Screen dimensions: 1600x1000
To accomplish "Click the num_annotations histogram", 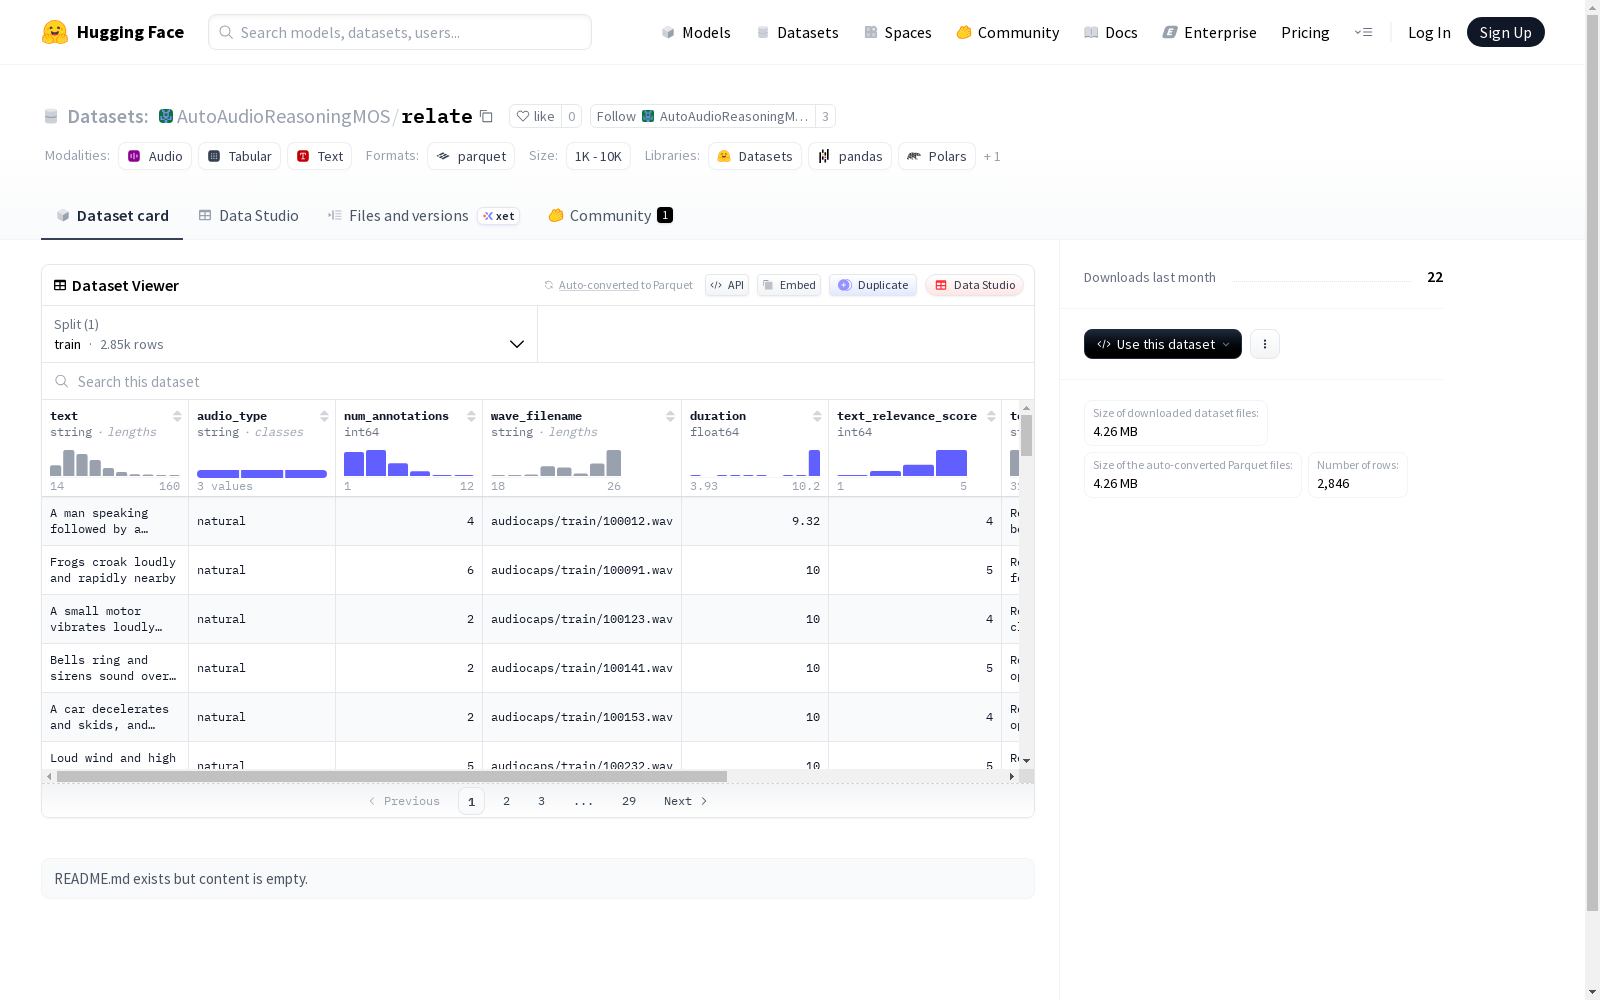I will pyautogui.click(x=409, y=463).
